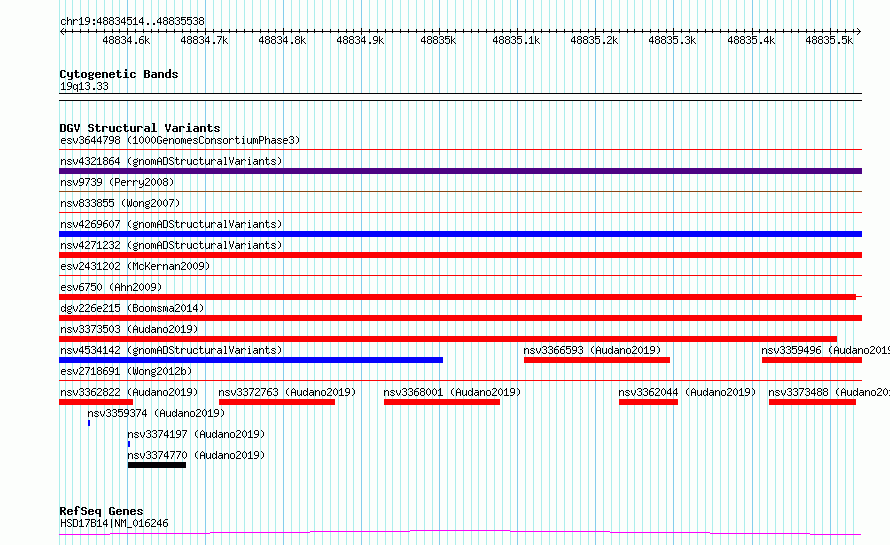Open the nsv3366593 (Audano2019) label
The width and height of the screenshot is (890, 545).
pos(592,350)
